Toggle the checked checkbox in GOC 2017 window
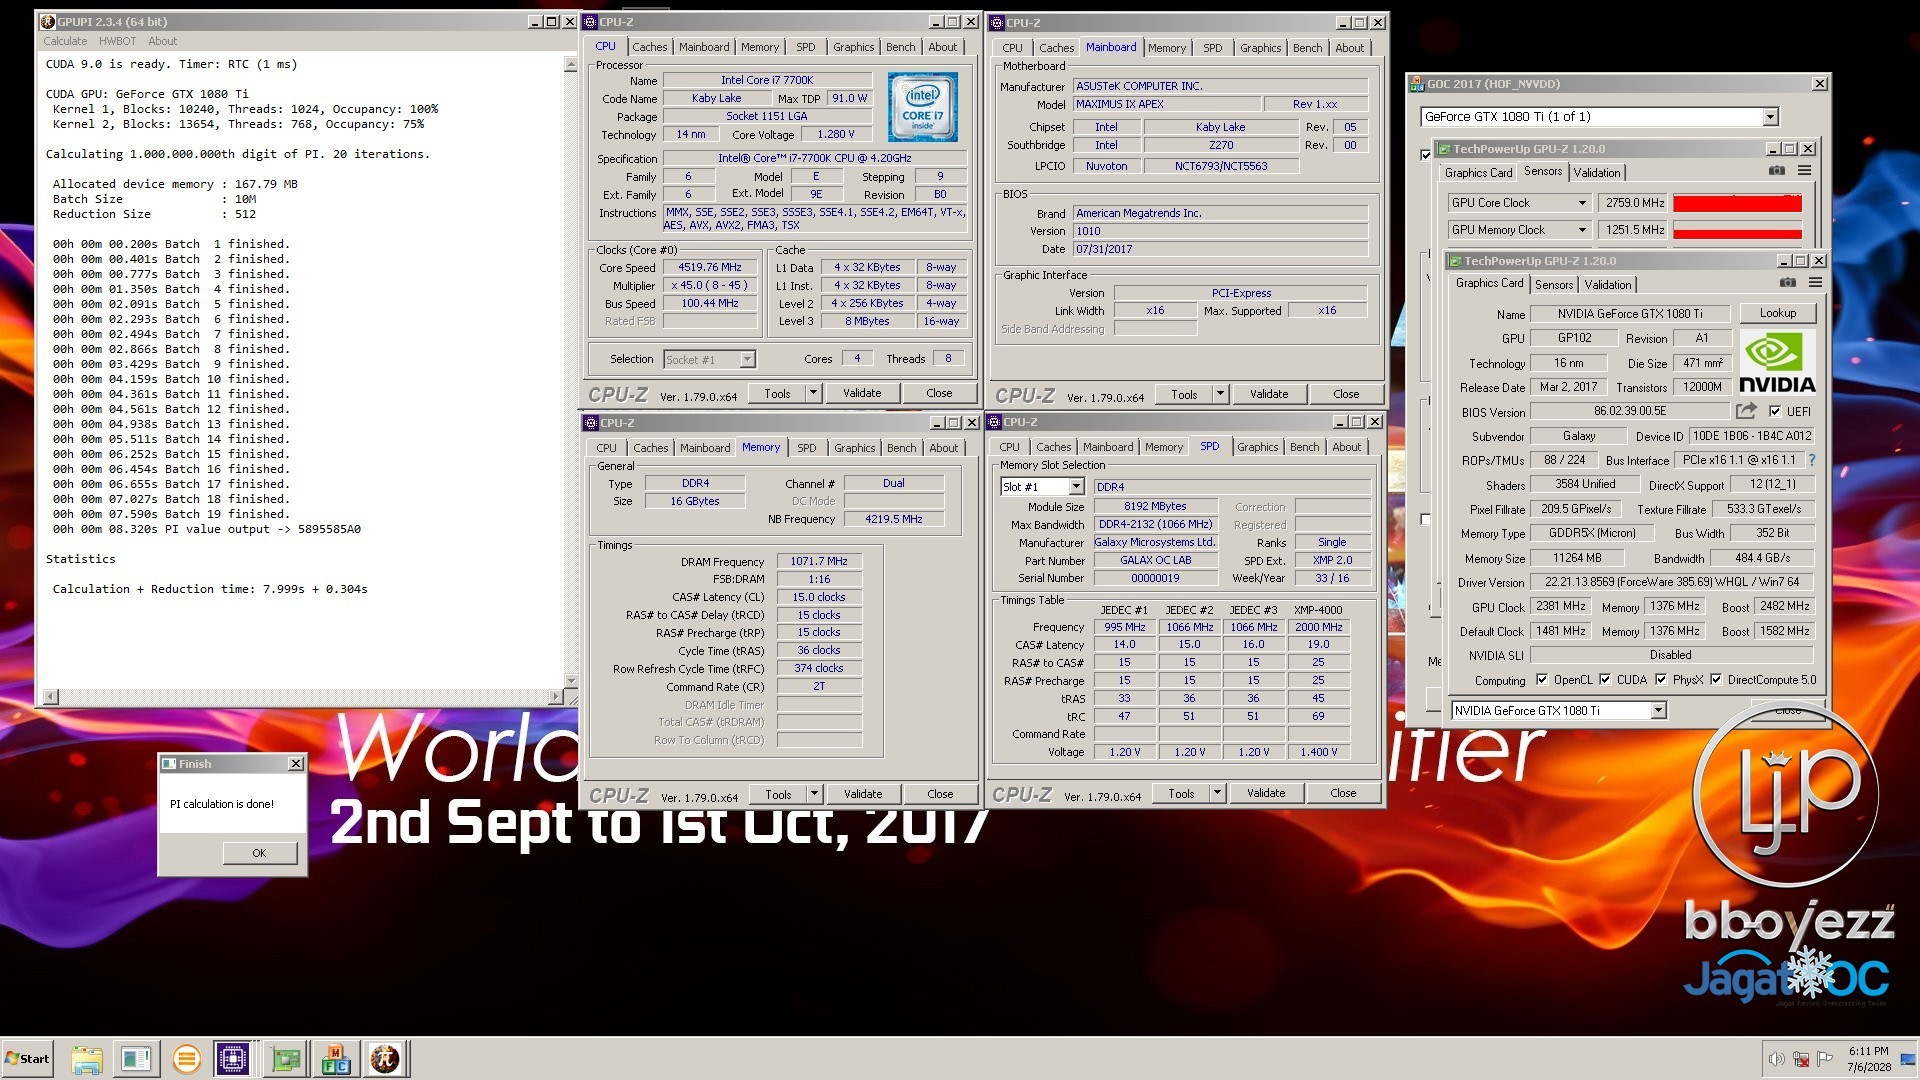Image resolution: width=1920 pixels, height=1080 pixels. tap(1426, 154)
